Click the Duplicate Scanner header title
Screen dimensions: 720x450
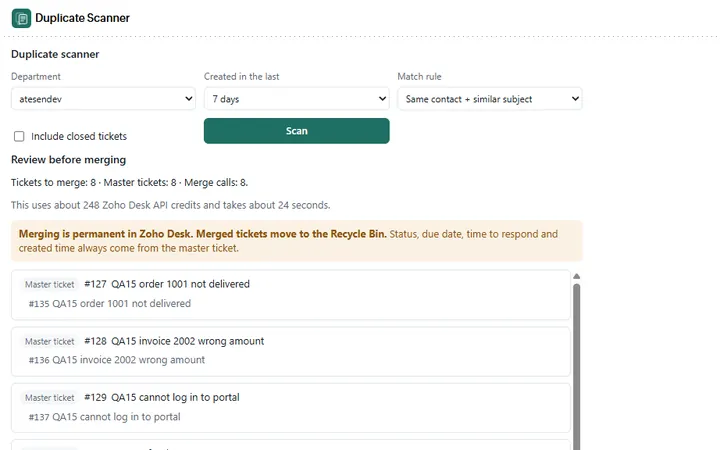point(83,18)
